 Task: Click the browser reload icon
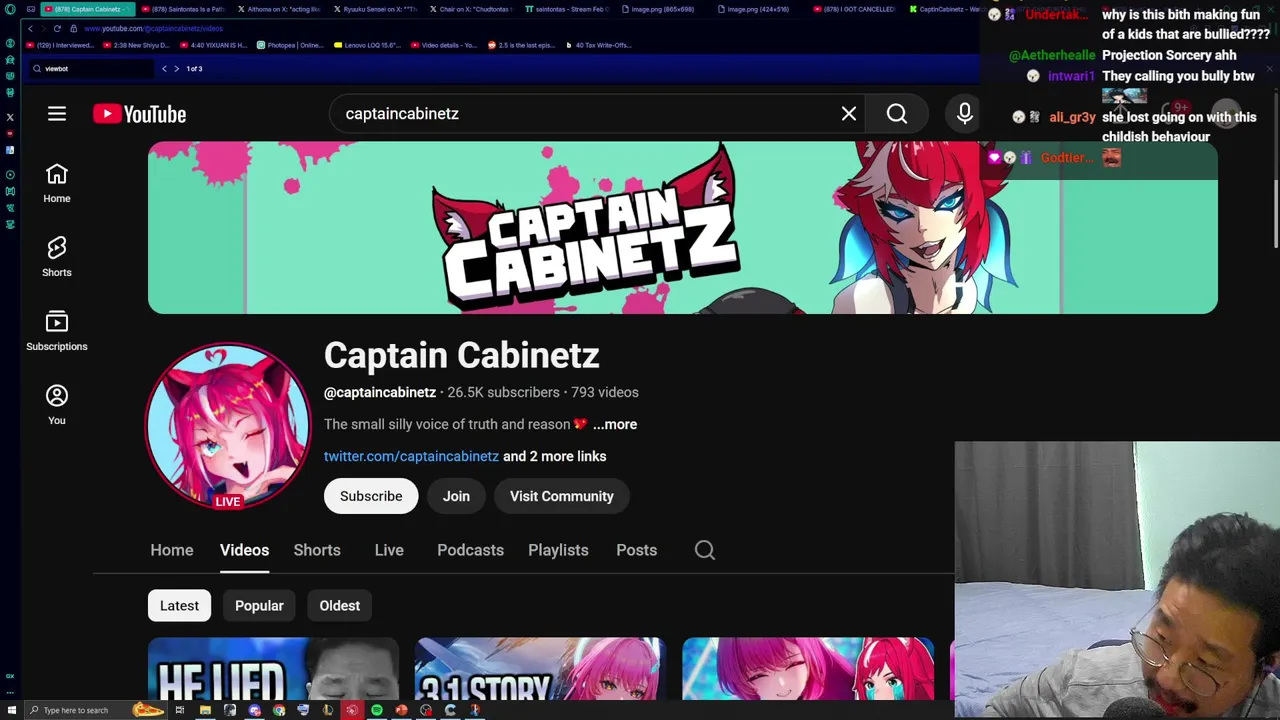click(57, 28)
